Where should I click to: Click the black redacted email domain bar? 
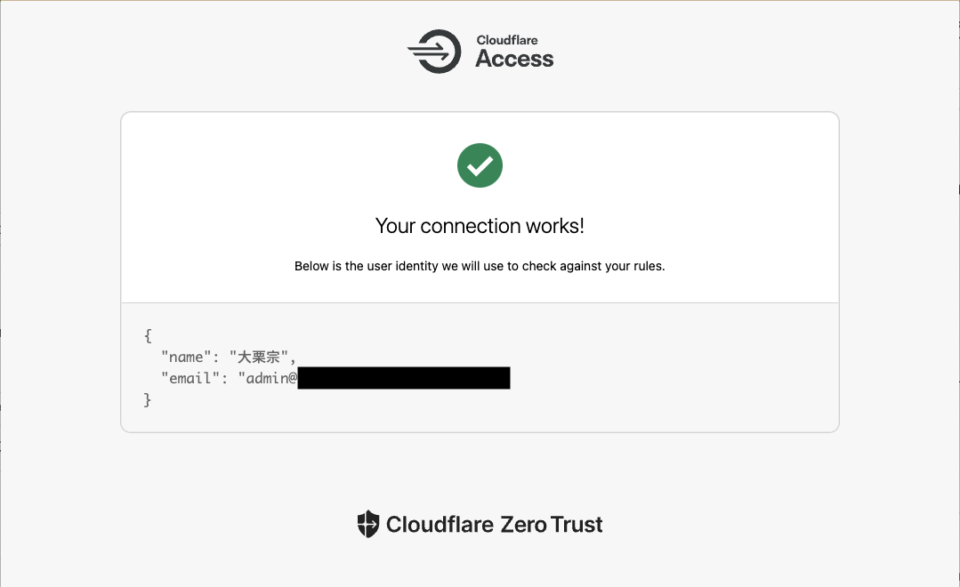(403, 378)
